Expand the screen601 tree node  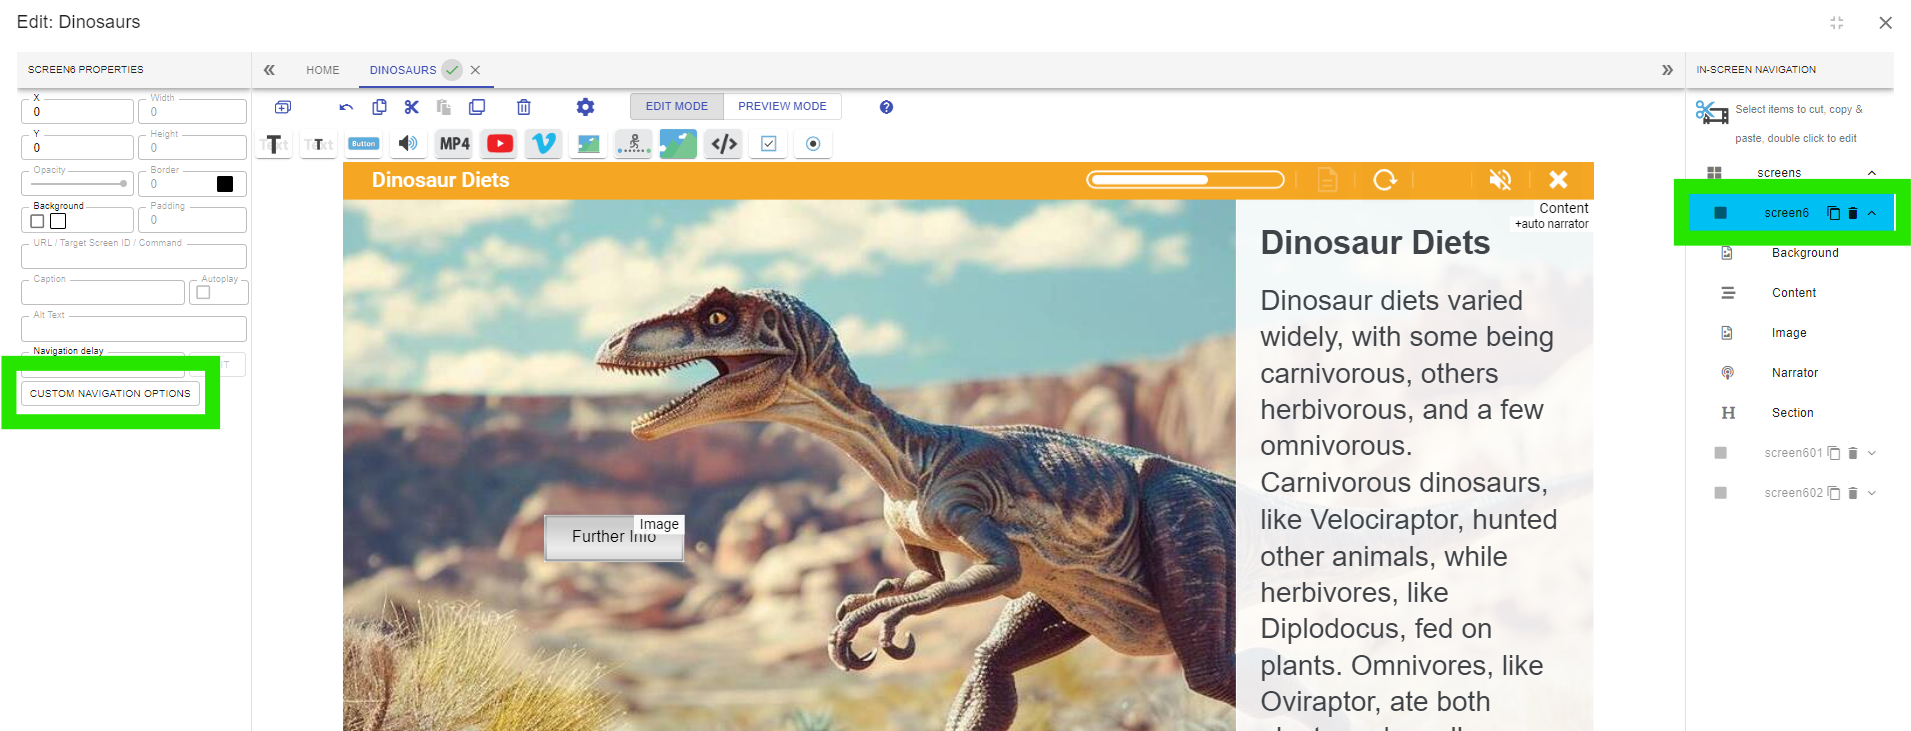point(1872,453)
